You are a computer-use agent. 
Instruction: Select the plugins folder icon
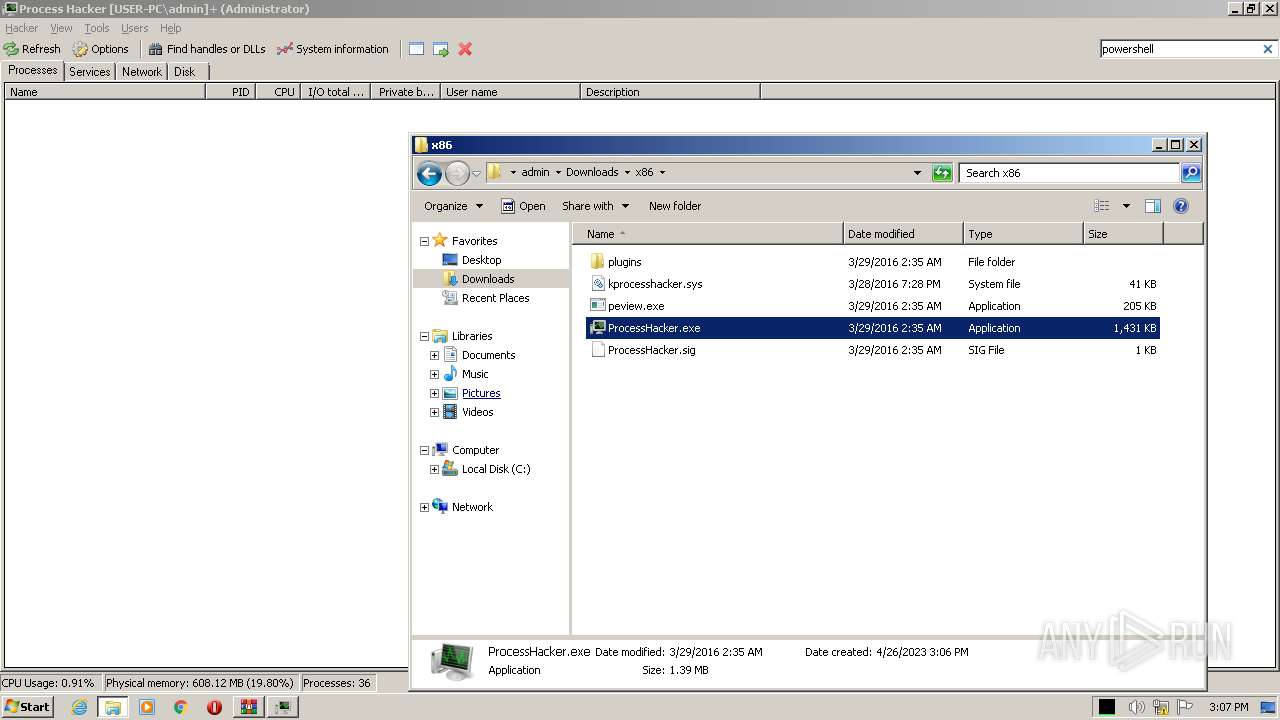597,262
